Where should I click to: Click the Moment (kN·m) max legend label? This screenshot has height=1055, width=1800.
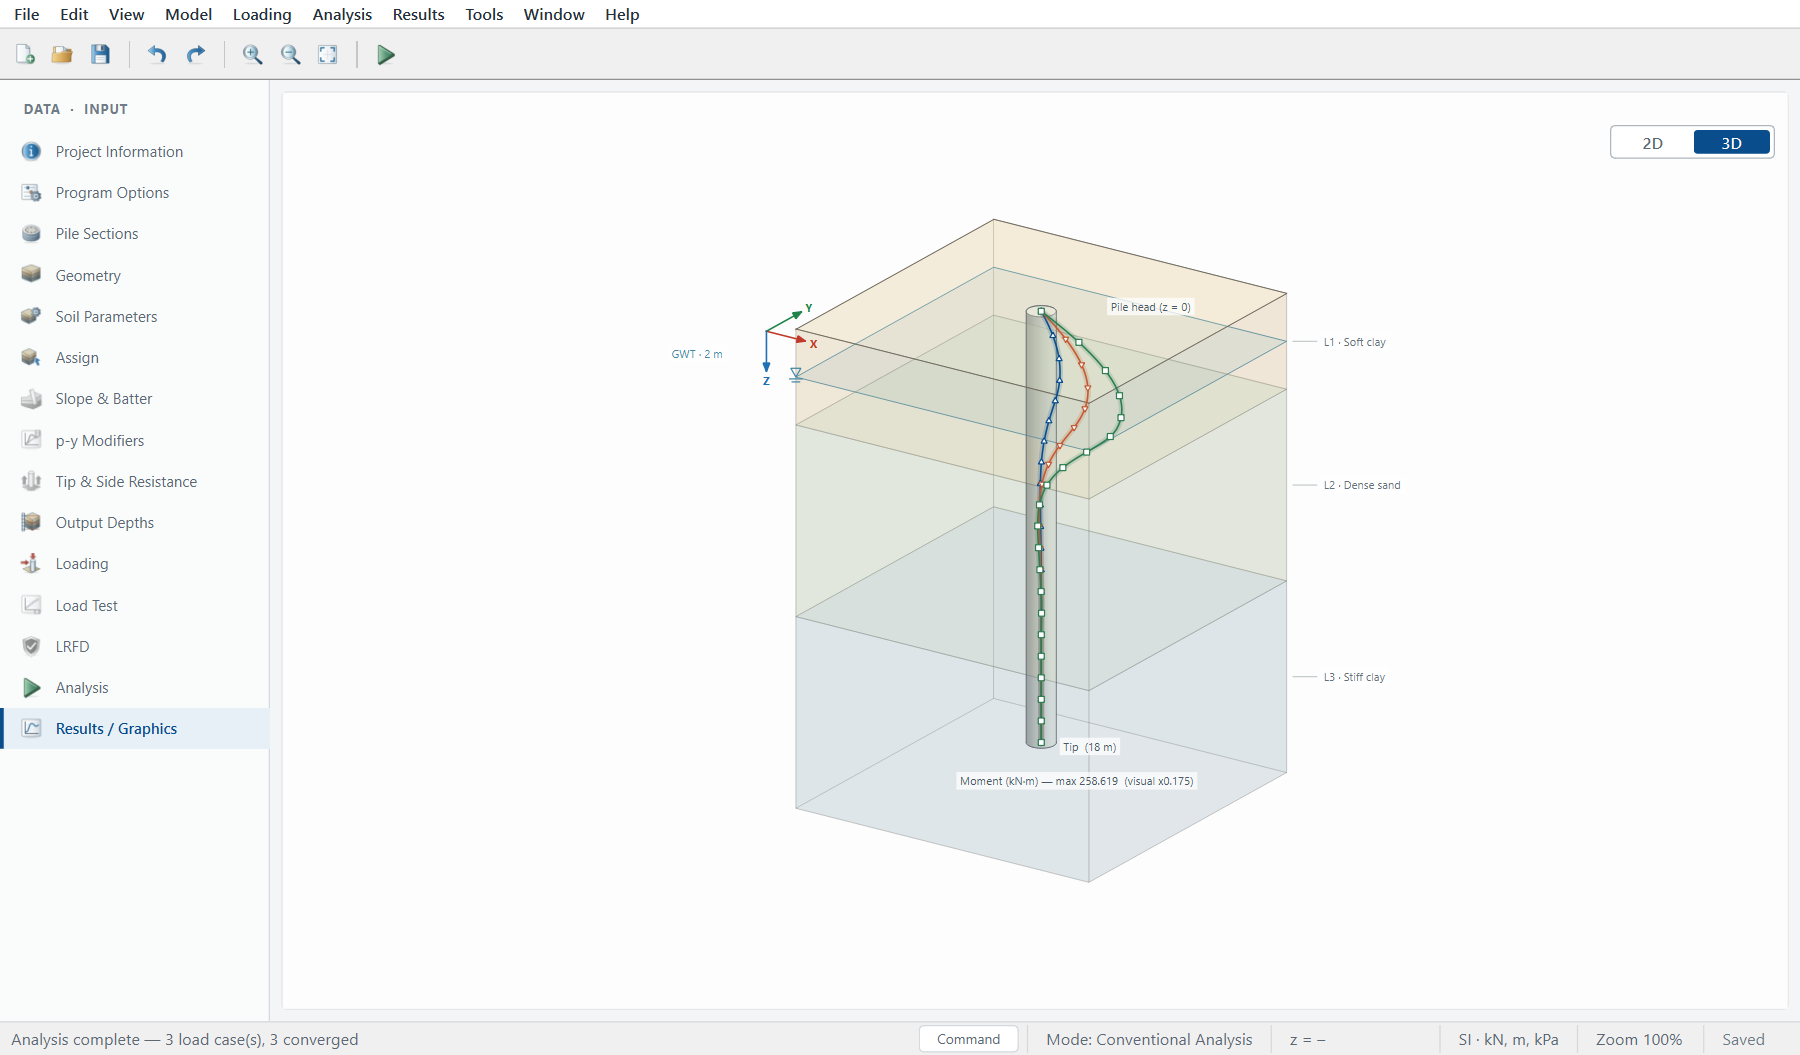click(x=1076, y=781)
